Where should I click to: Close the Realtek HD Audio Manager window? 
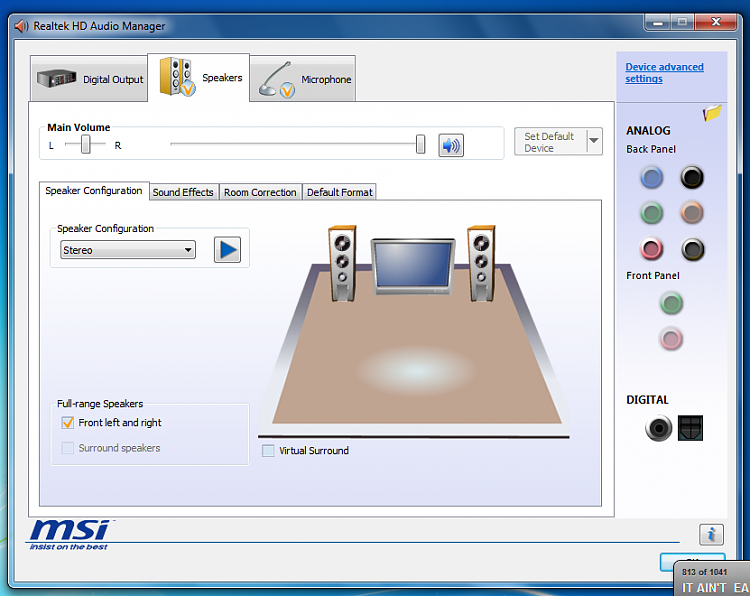pos(716,22)
